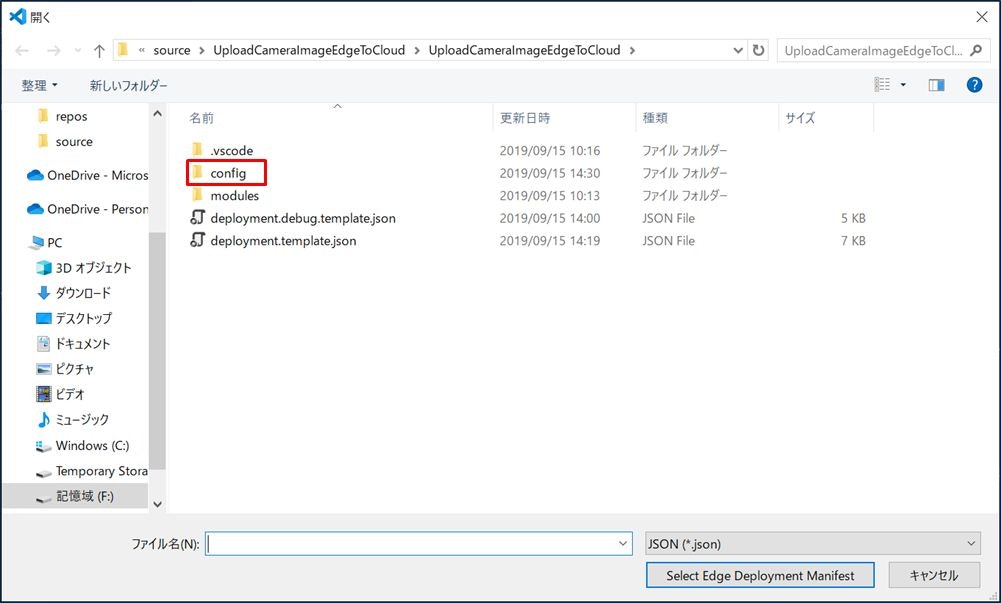
Task: Sort by サイズ column header
Action: pos(800,118)
